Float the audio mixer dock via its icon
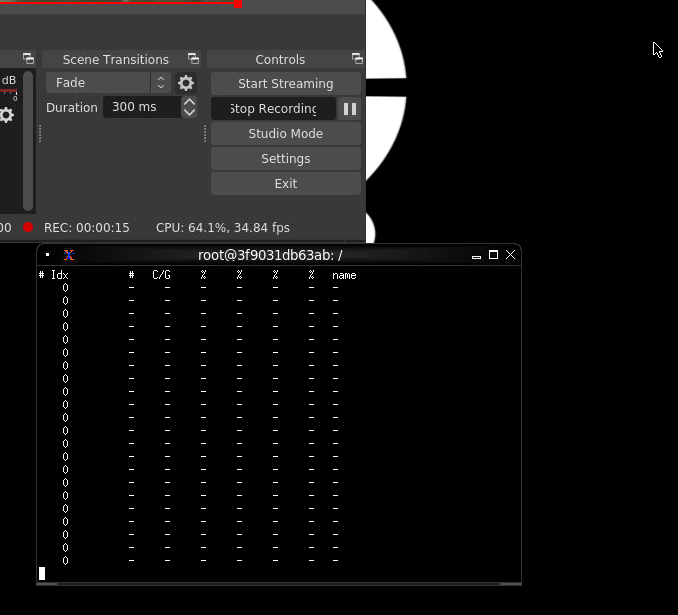 point(28,58)
